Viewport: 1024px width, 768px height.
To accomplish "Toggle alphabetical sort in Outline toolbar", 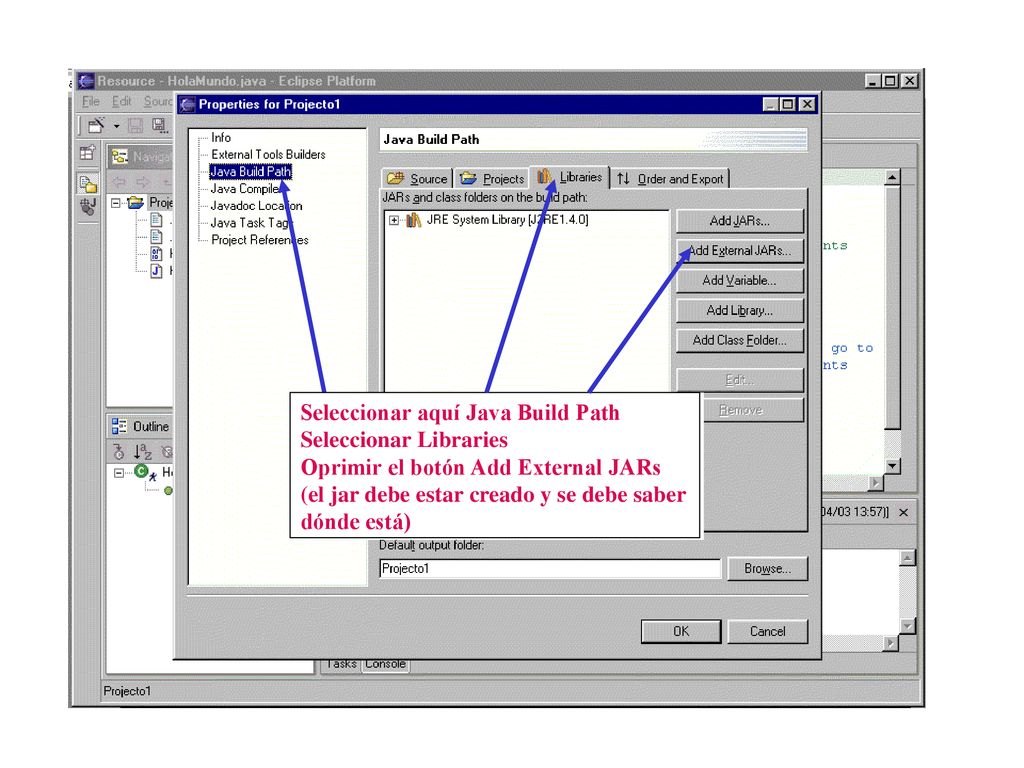I will tap(142, 451).
